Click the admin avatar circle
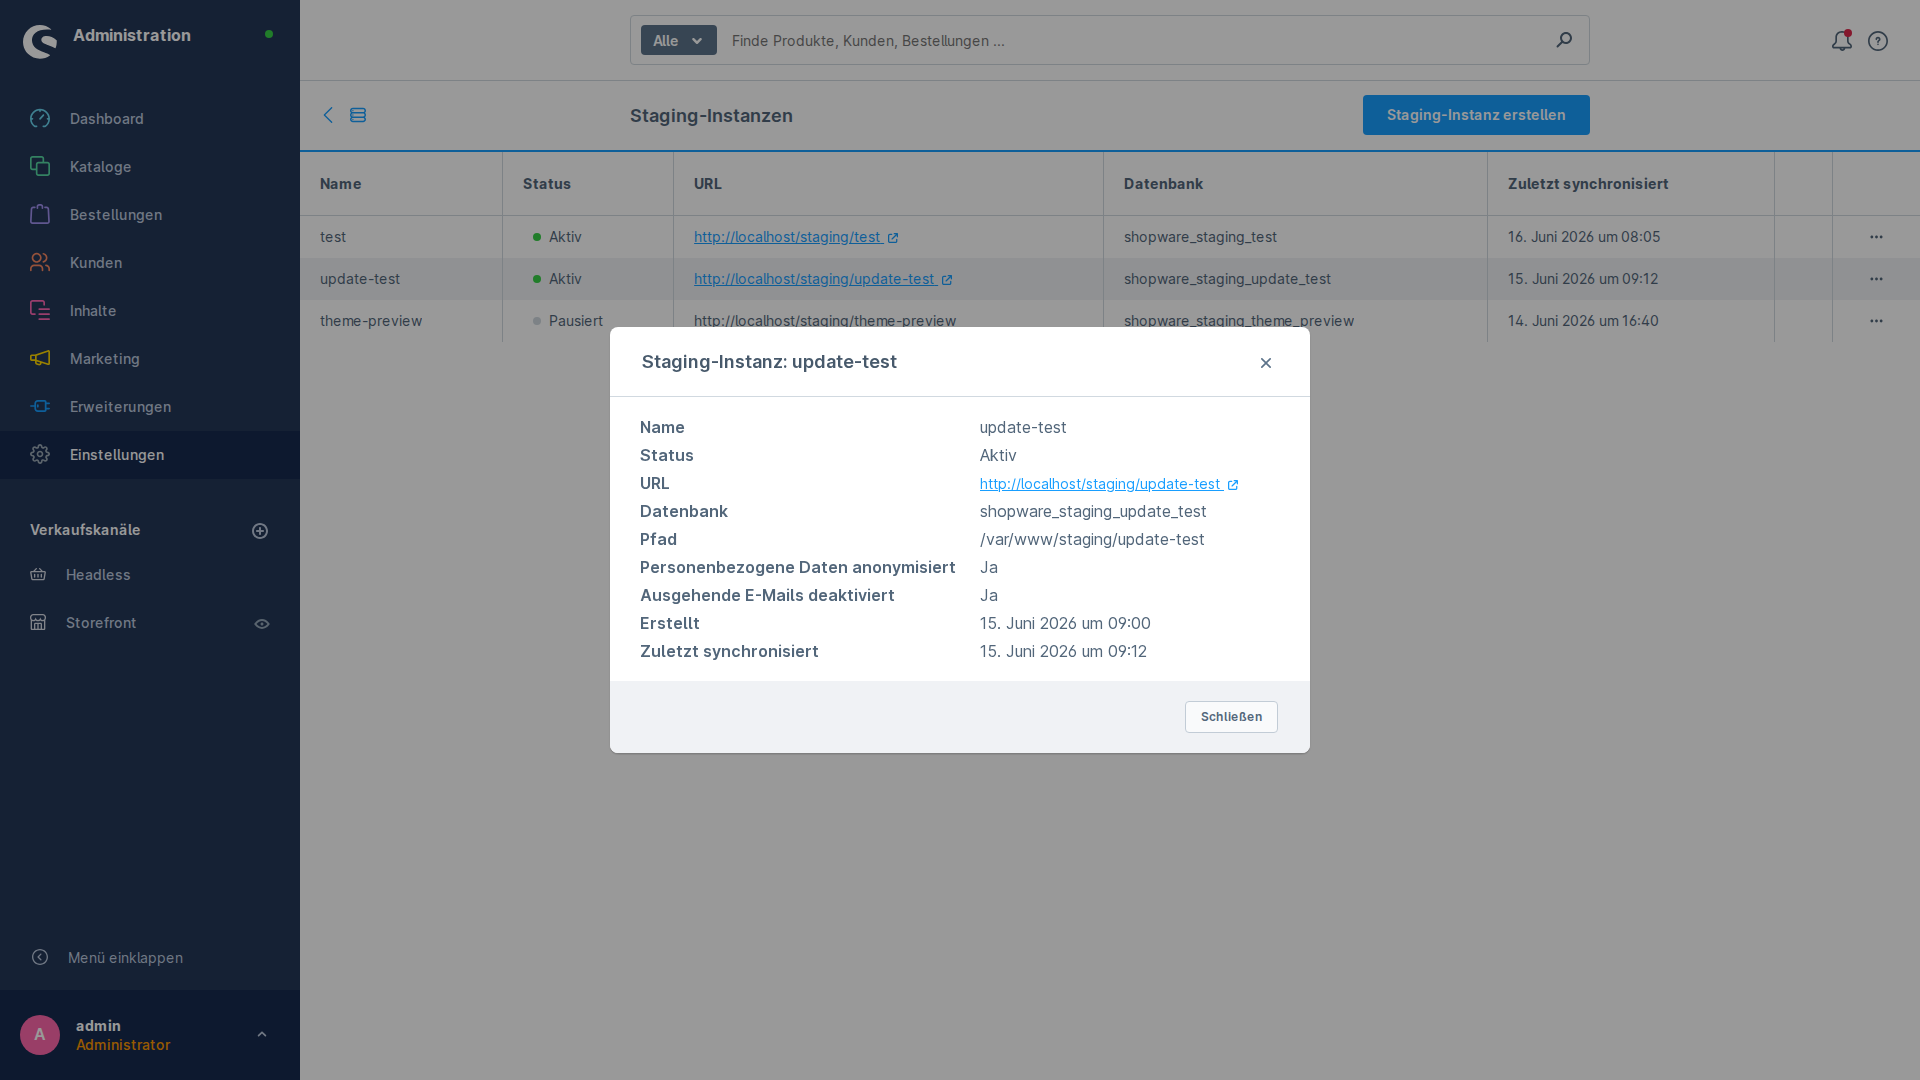 (x=40, y=1035)
